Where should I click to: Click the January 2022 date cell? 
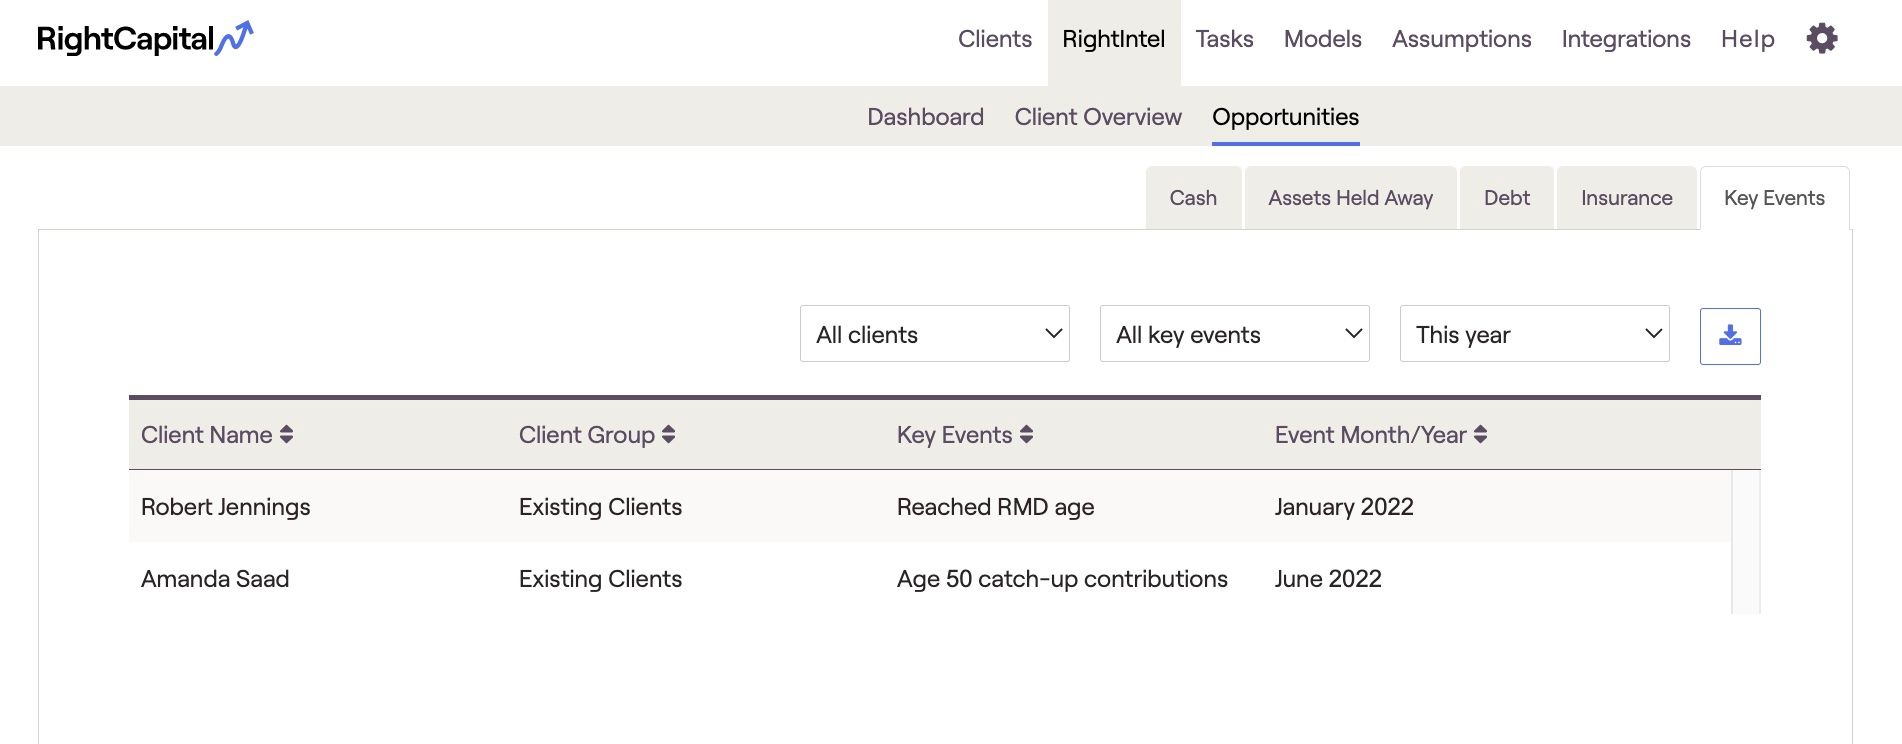click(1344, 507)
